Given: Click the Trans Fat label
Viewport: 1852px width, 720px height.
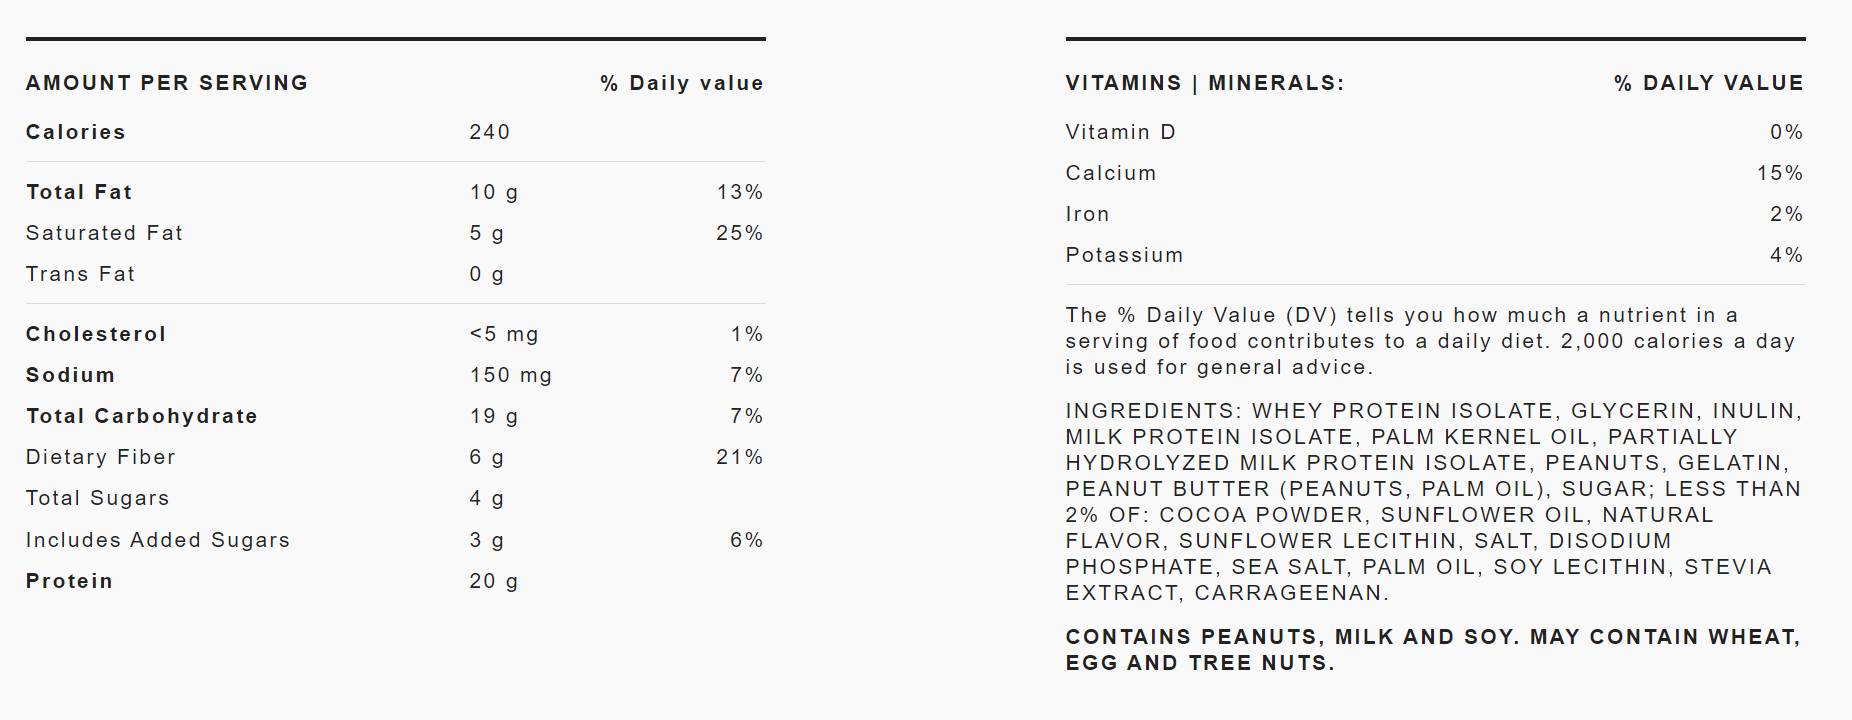Looking at the screenshot, I should (x=80, y=274).
